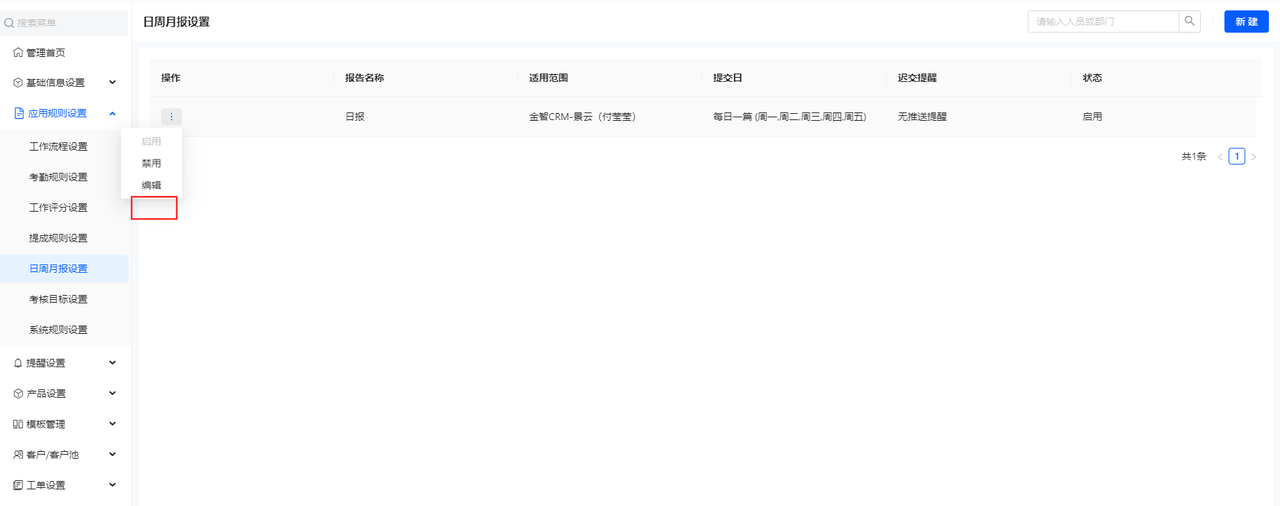Click the home icon beside 管理首页
Image resolution: width=1280 pixels, height=506 pixels.
18,52
